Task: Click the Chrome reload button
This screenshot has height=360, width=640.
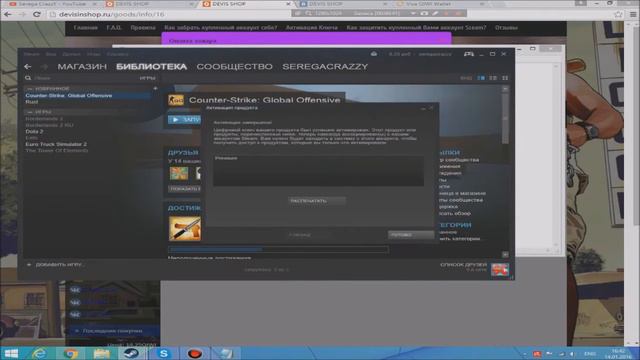Action: click(36, 14)
